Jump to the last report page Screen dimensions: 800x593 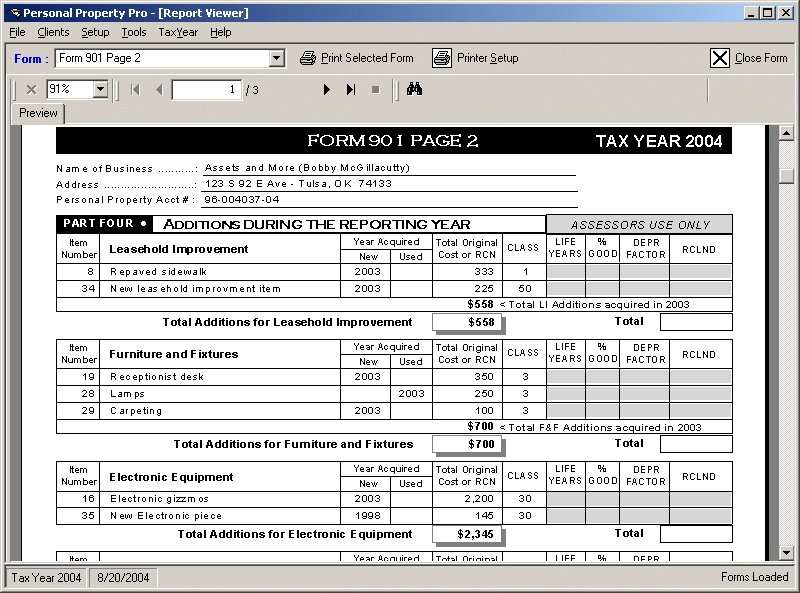[x=351, y=90]
